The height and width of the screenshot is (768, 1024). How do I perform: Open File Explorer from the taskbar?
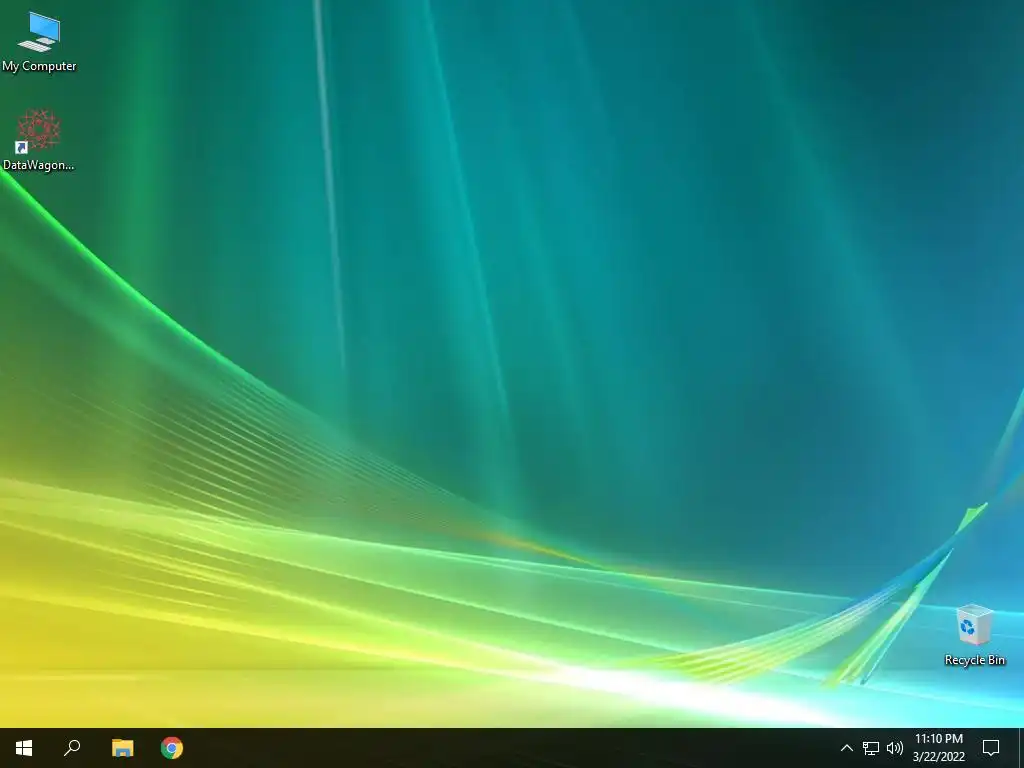tap(122, 748)
